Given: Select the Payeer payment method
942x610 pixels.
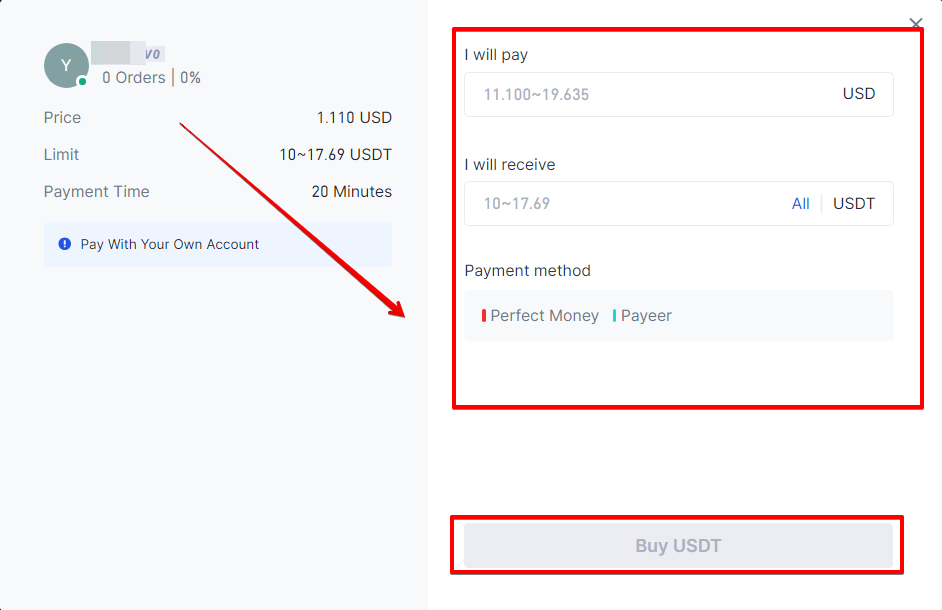Looking at the screenshot, I should tap(646, 316).
